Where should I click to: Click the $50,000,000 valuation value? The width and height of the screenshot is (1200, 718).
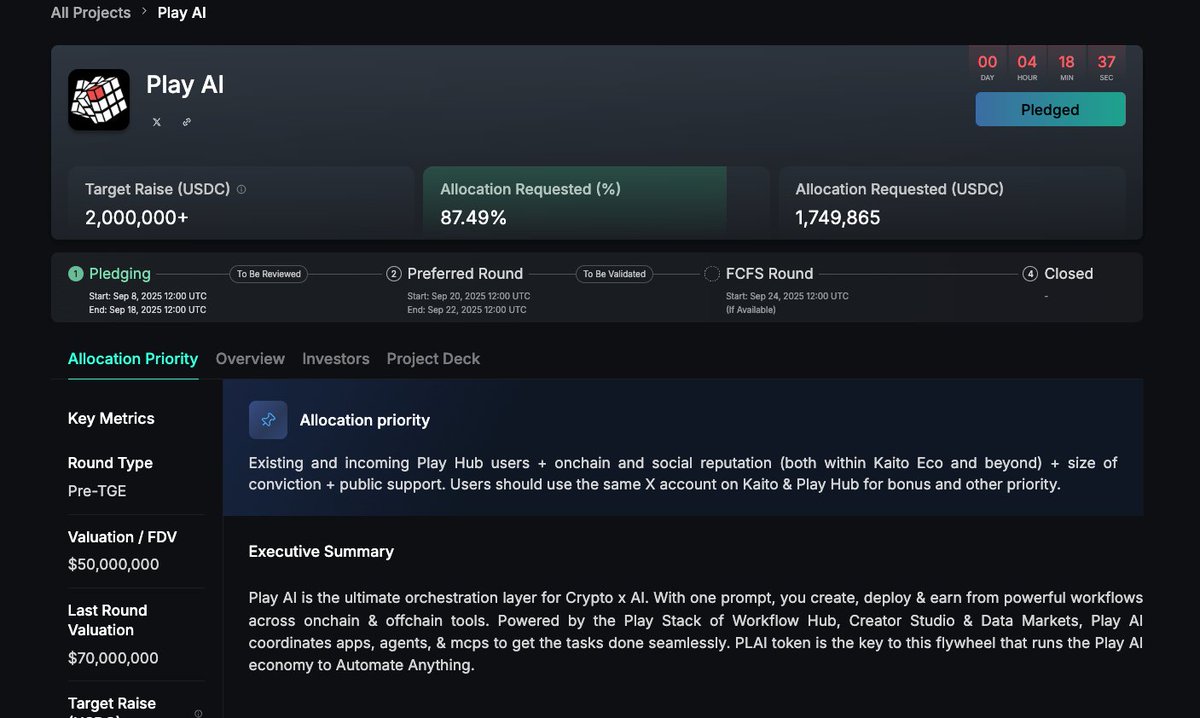[113, 564]
